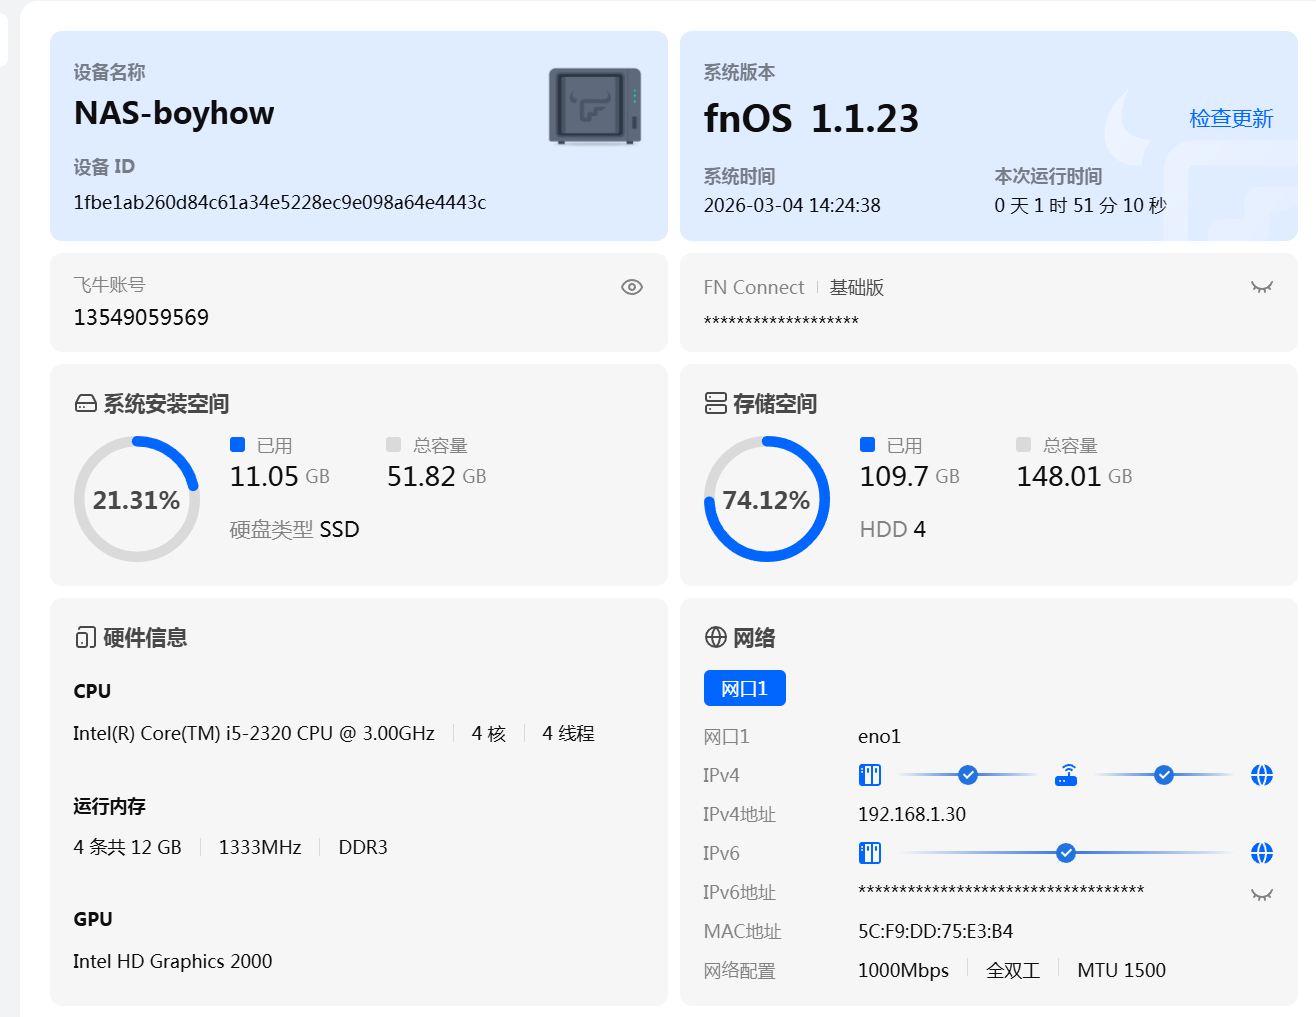1316x1017 pixels.
Task: Click the internet globe icon in IPv6 row
Action: 1261,853
